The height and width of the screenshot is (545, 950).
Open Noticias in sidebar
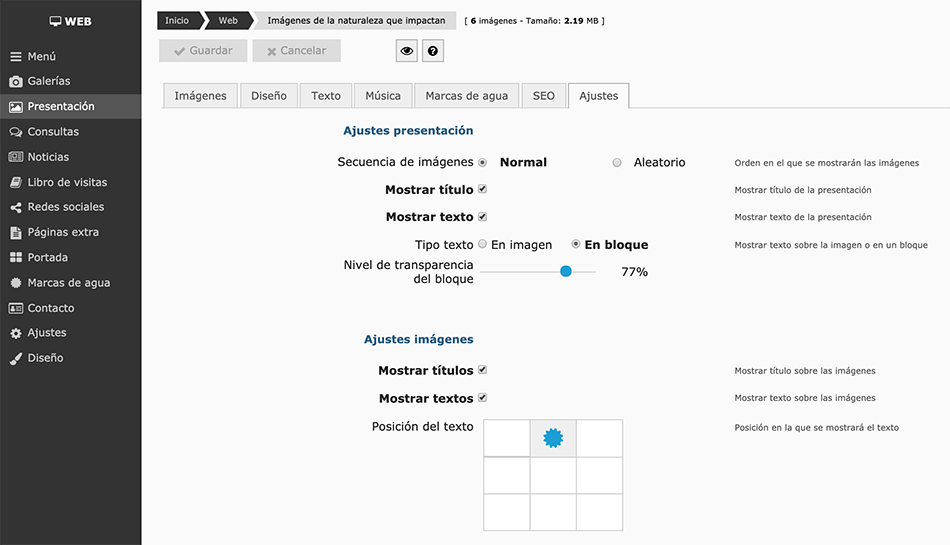click(70, 157)
